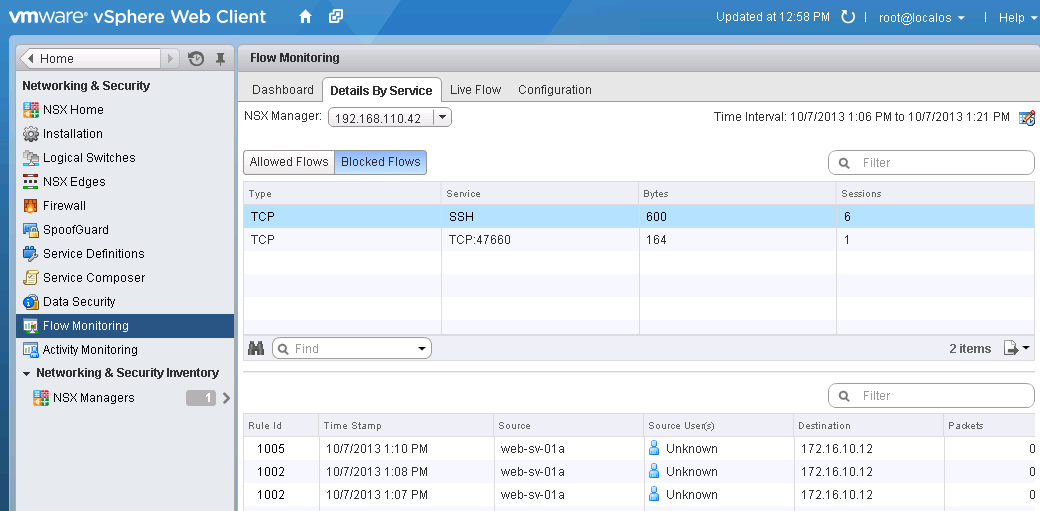
Task: Click the binoculars find icon
Action: tap(256, 348)
